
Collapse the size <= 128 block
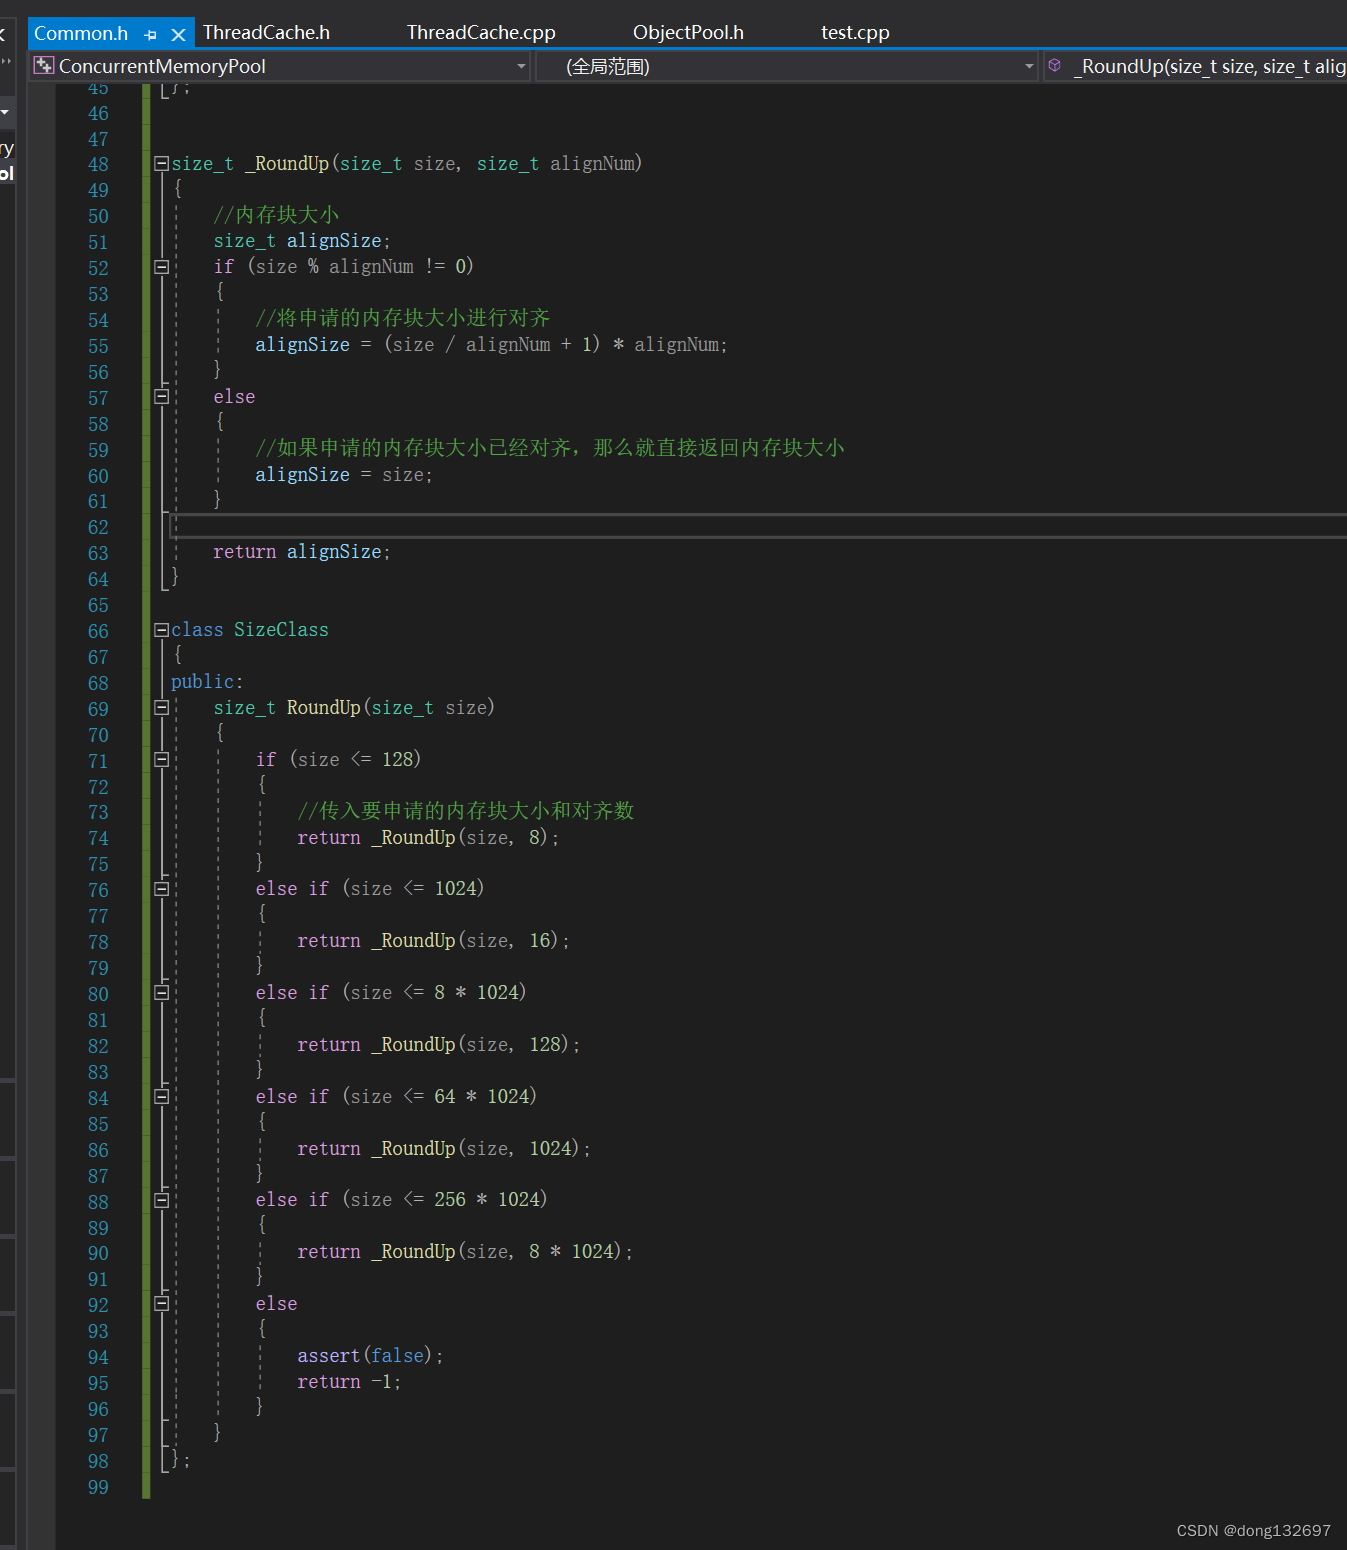tap(161, 760)
